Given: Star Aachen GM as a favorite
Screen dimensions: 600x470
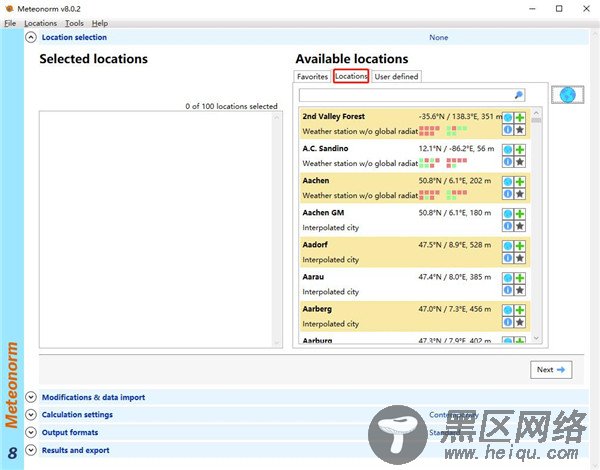Looking at the screenshot, I should click(x=520, y=226).
